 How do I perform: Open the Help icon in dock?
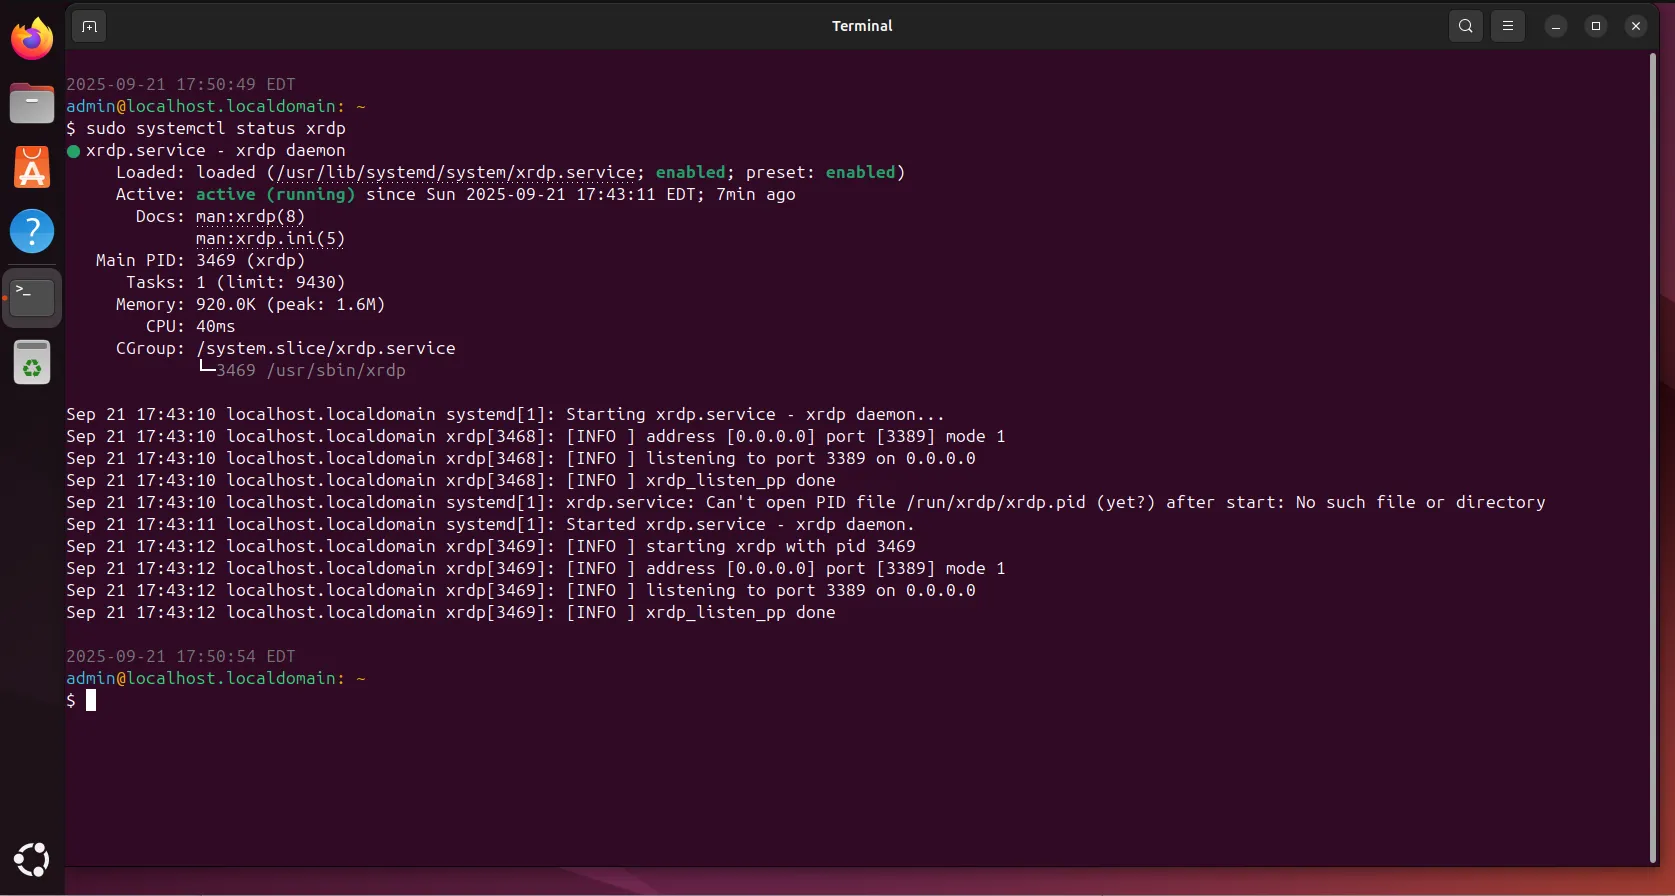point(32,231)
